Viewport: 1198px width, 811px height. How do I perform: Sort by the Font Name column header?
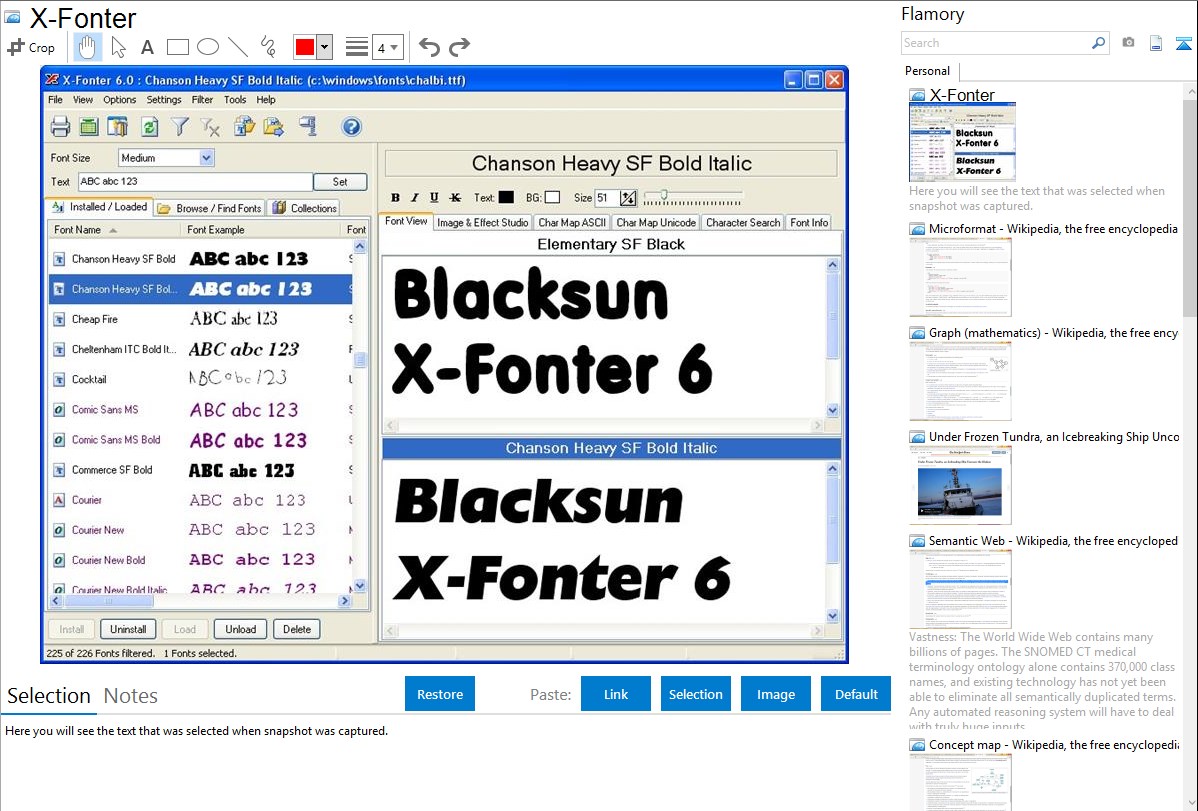[115, 229]
